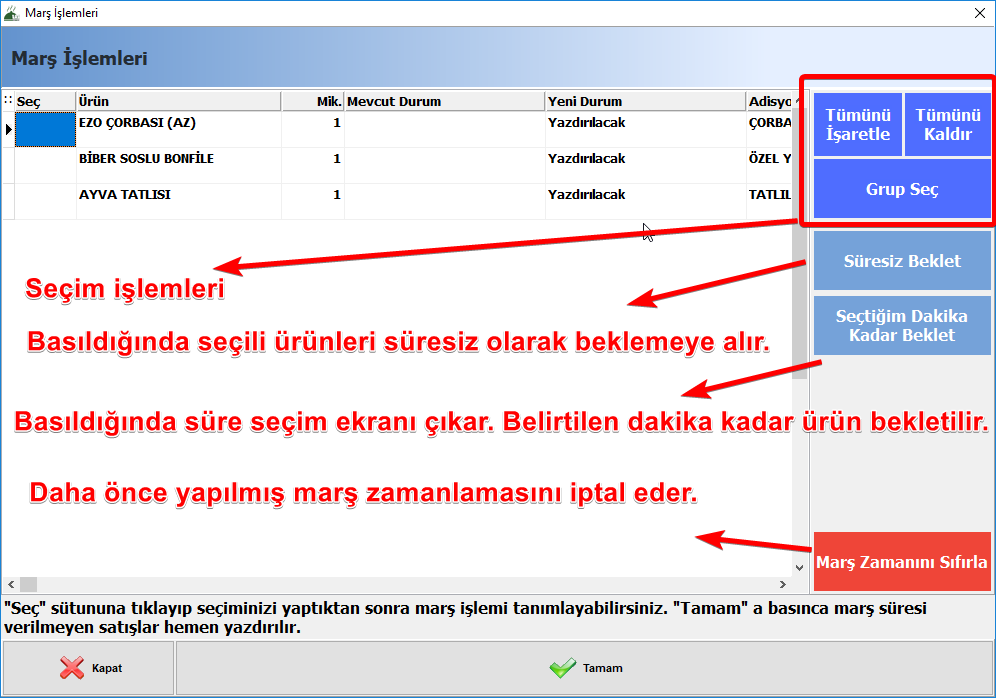This screenshot has width=996, height=698.
Task: Click the Mik. column header
Action: pos(313,102)
